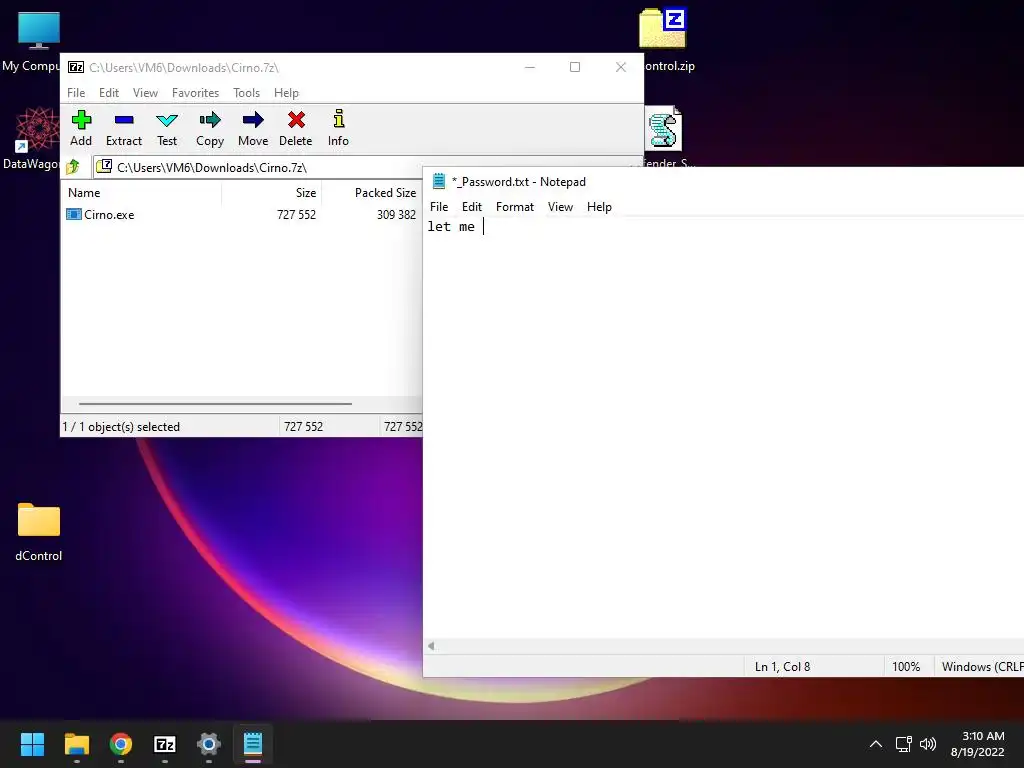Image resolution: width=1024 pixels, height=768 pixels.
Task: Click the '1 / 1 object(s) selected' status text
Action: click(121, 426)
